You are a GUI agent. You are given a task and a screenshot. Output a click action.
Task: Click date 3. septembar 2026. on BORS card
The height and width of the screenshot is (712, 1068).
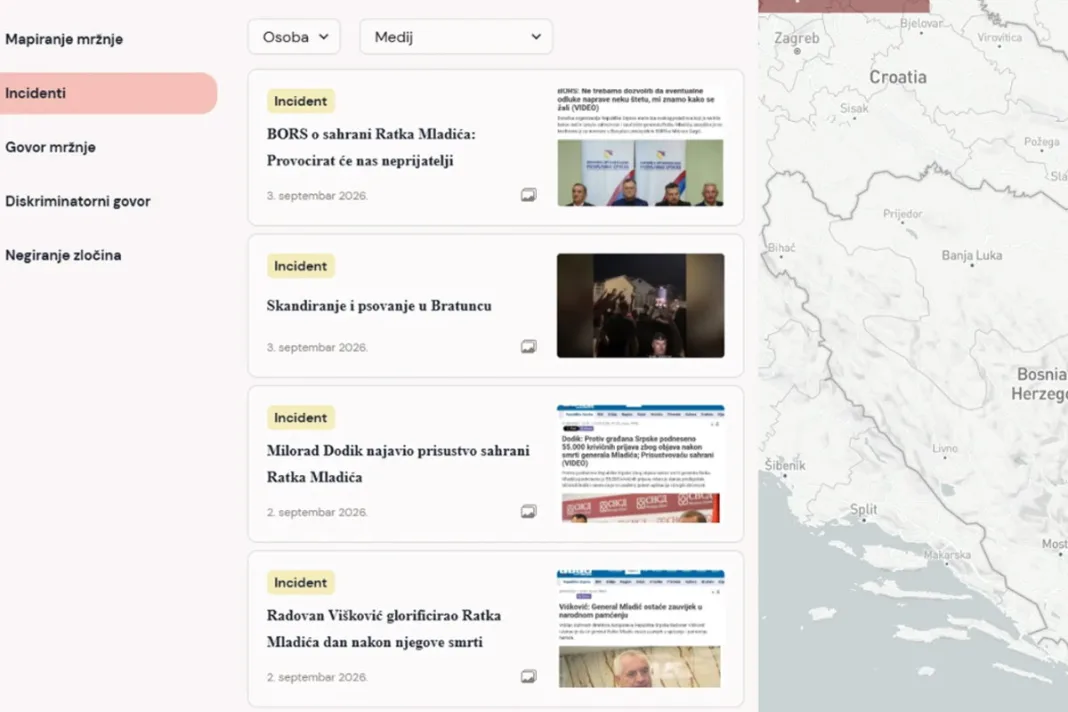(x=317, y=196)
